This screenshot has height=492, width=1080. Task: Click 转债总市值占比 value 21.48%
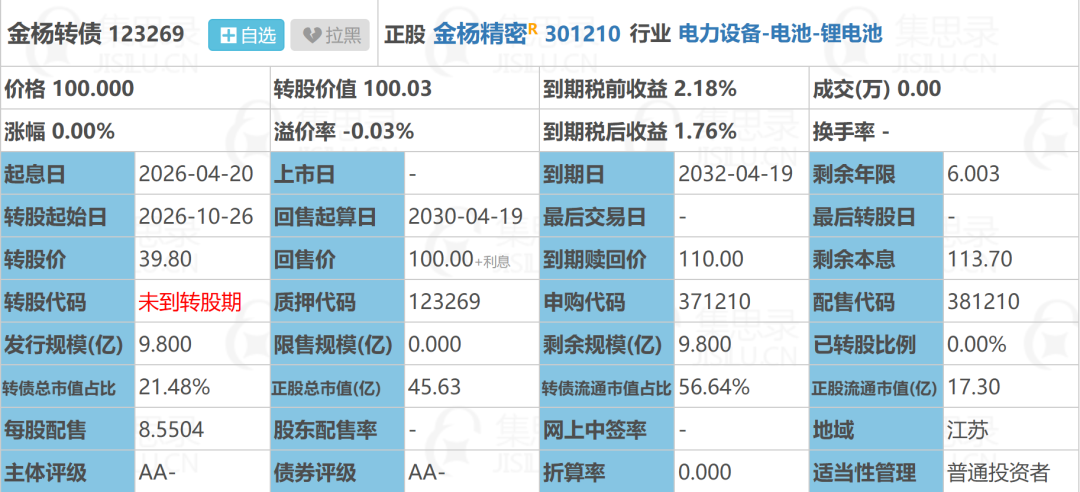(174, 387)
